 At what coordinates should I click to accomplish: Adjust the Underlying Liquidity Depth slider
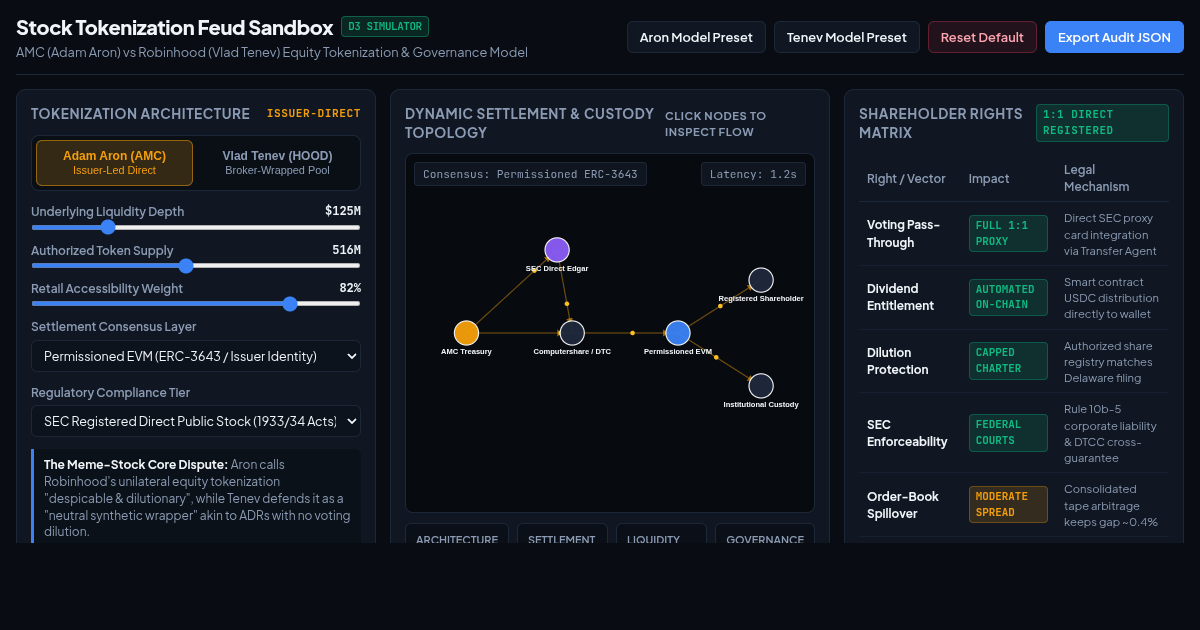coord(196,227)
